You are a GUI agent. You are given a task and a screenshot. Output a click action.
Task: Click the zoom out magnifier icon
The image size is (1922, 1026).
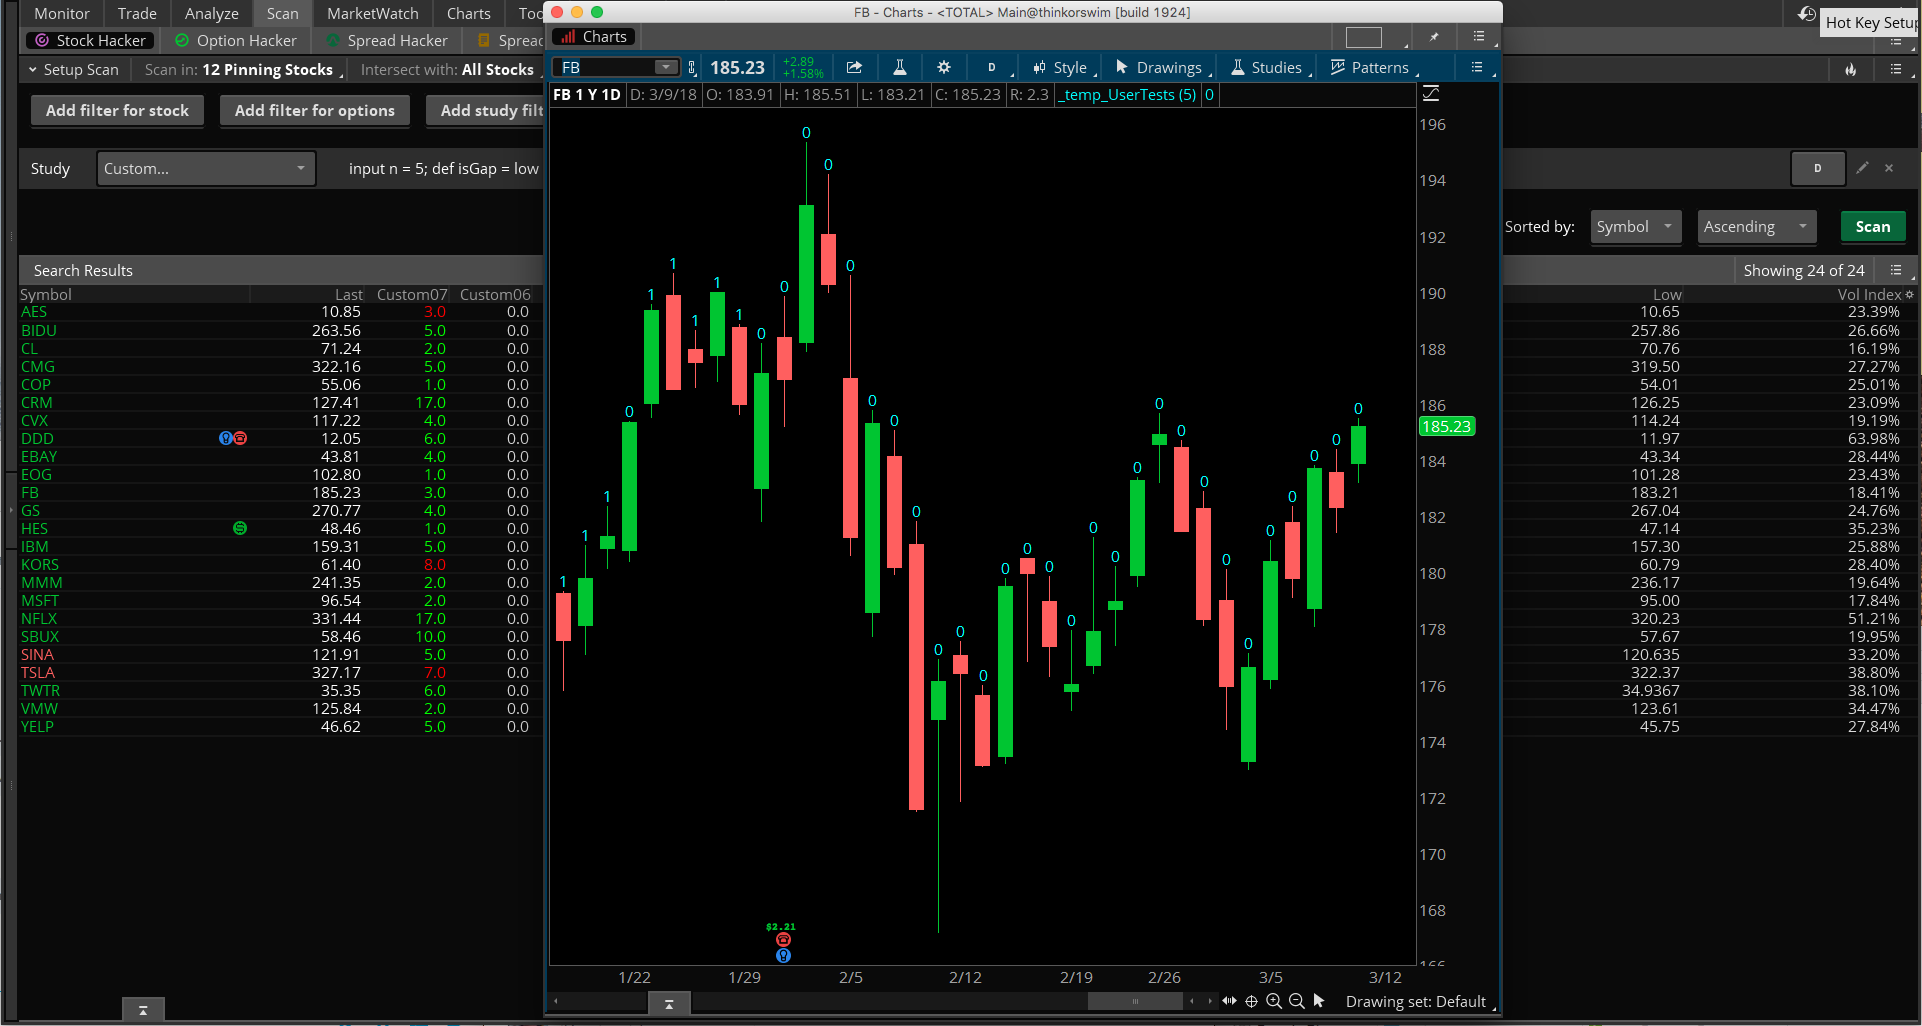tap(1297, 1001)
